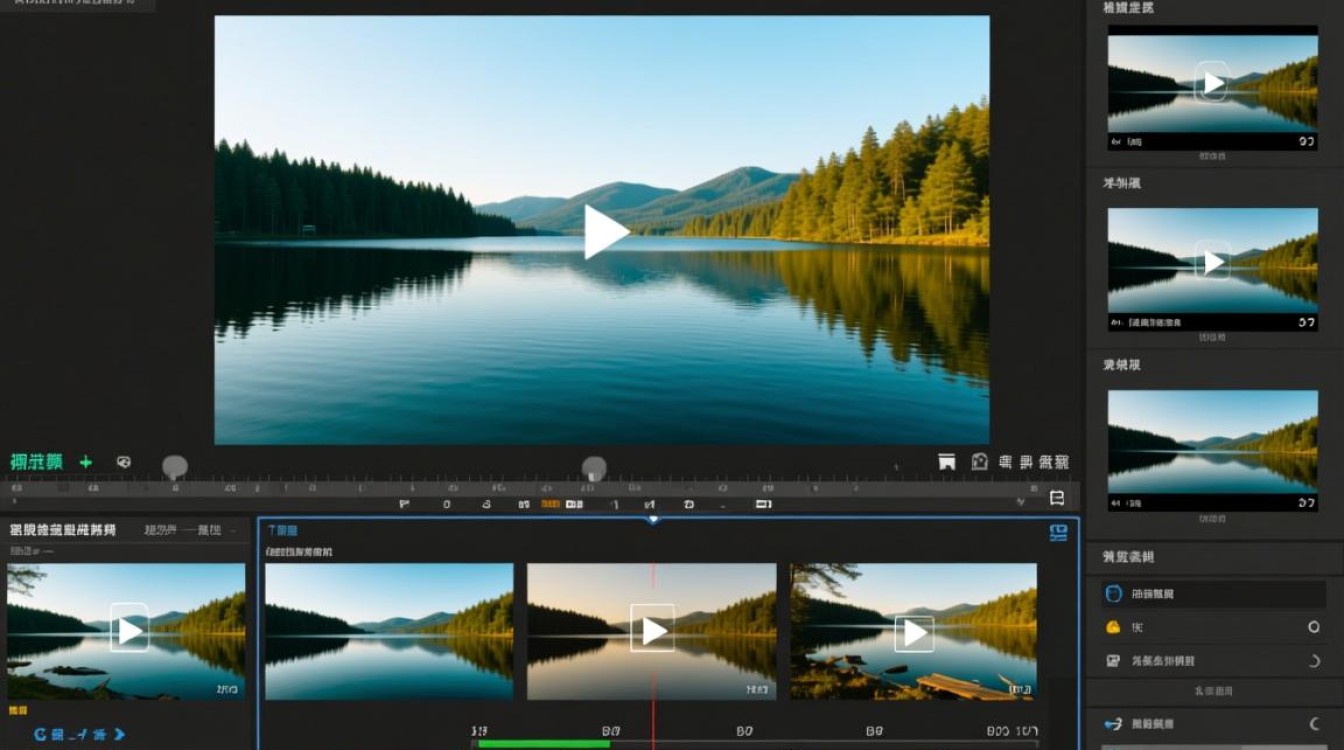Click the yellow icon in the right settings list
Image resolution: width=1344 pixels, height=750 pixels.
(x=1112, y=627)
